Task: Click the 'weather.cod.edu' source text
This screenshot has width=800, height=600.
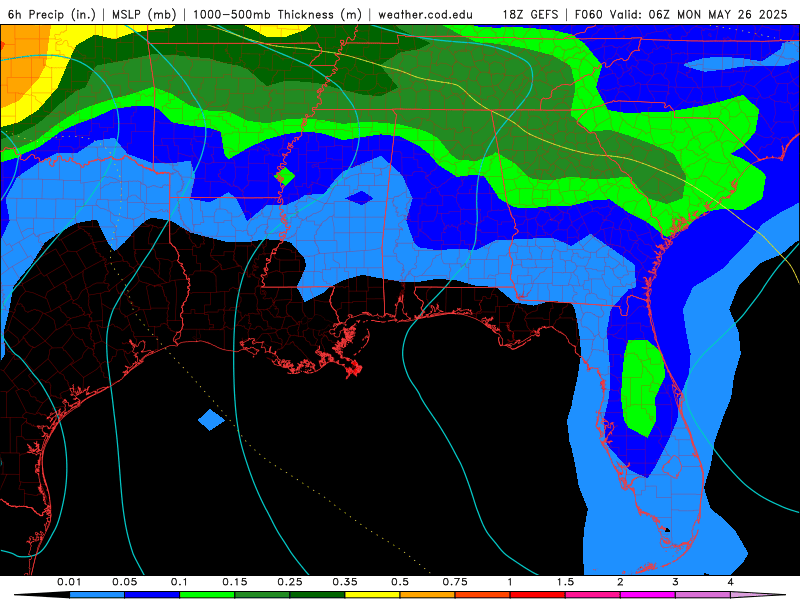Action: coord(425,14)
